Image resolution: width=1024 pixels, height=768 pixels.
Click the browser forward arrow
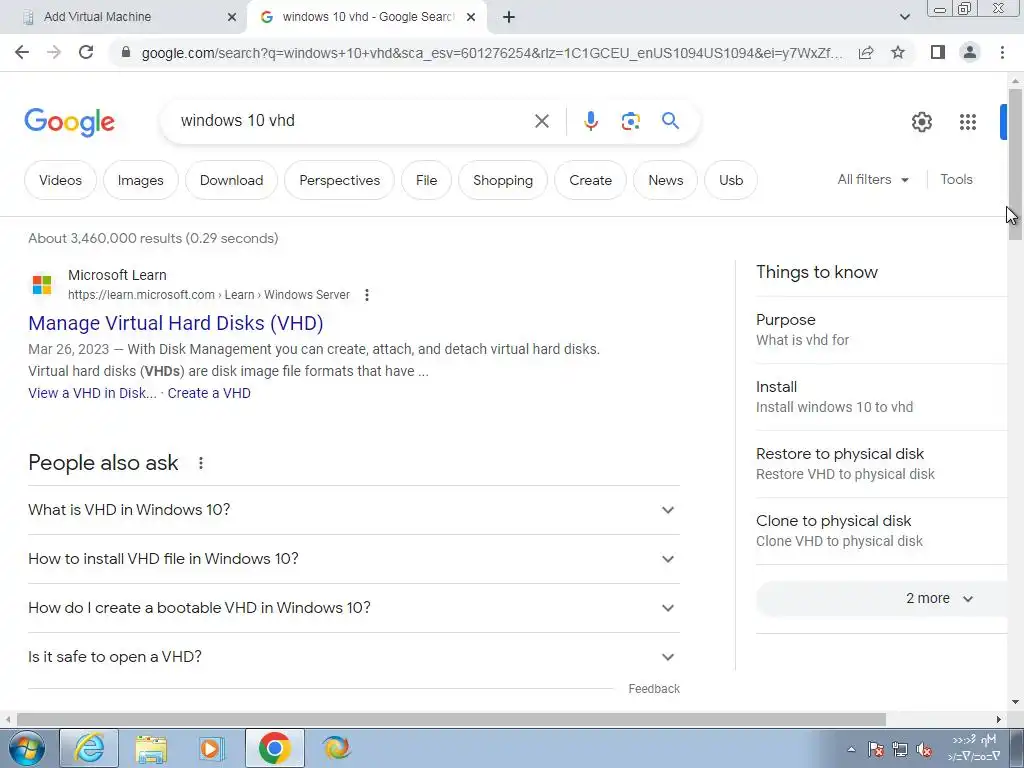[x=54, y=52]
